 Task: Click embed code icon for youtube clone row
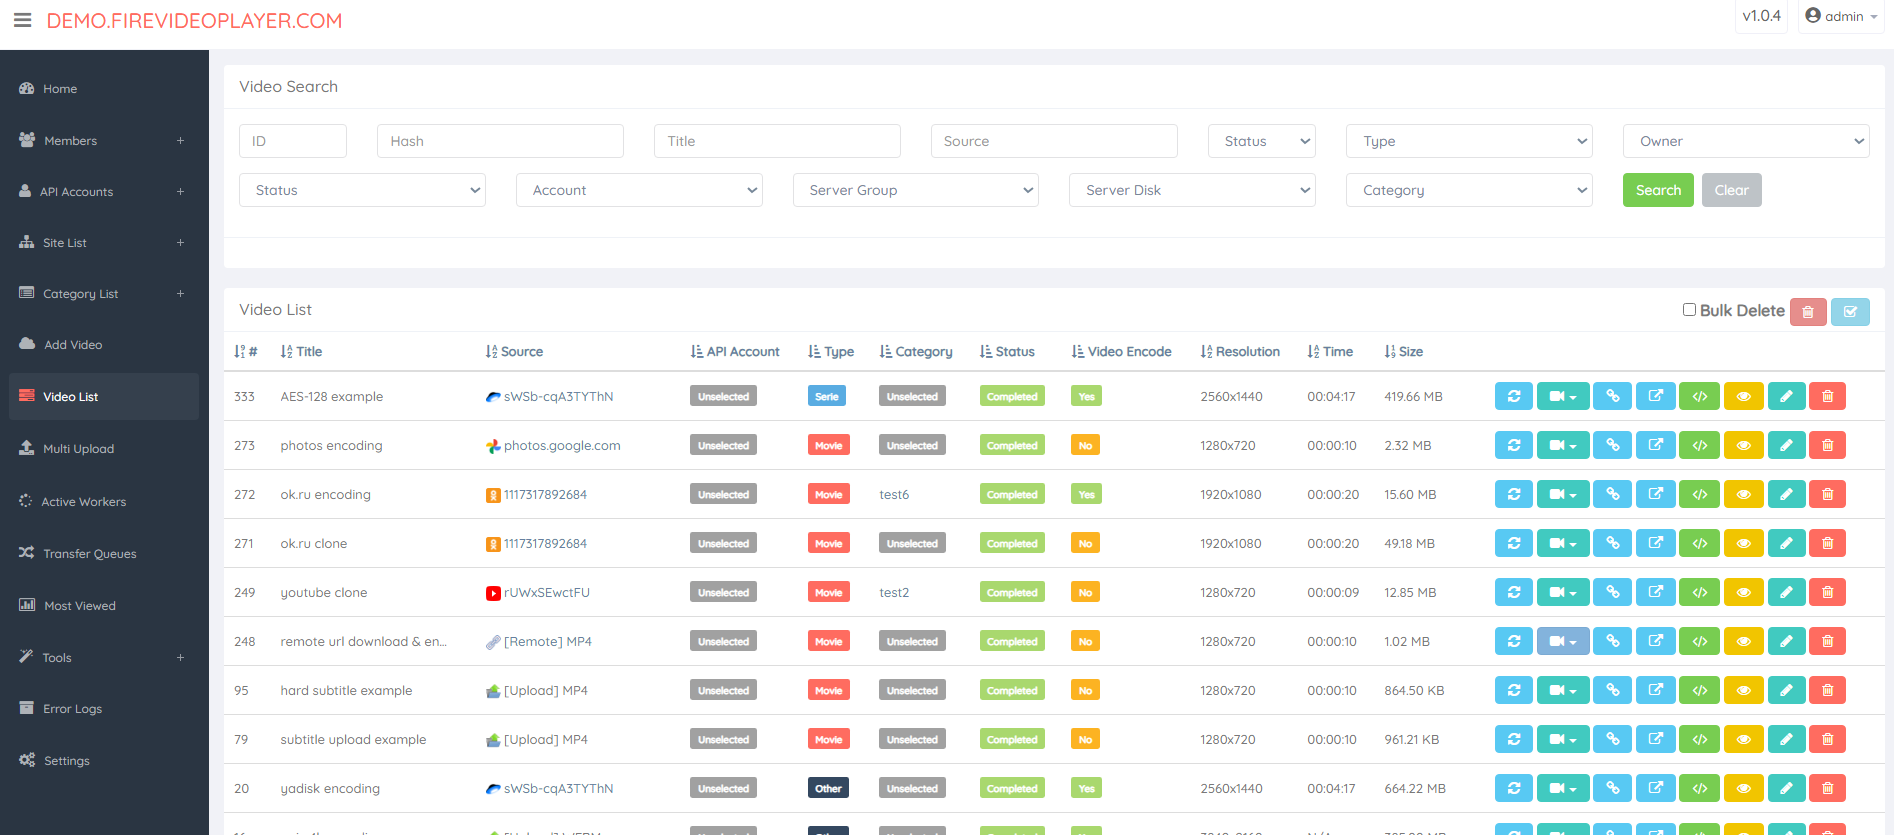(1699, 593)
